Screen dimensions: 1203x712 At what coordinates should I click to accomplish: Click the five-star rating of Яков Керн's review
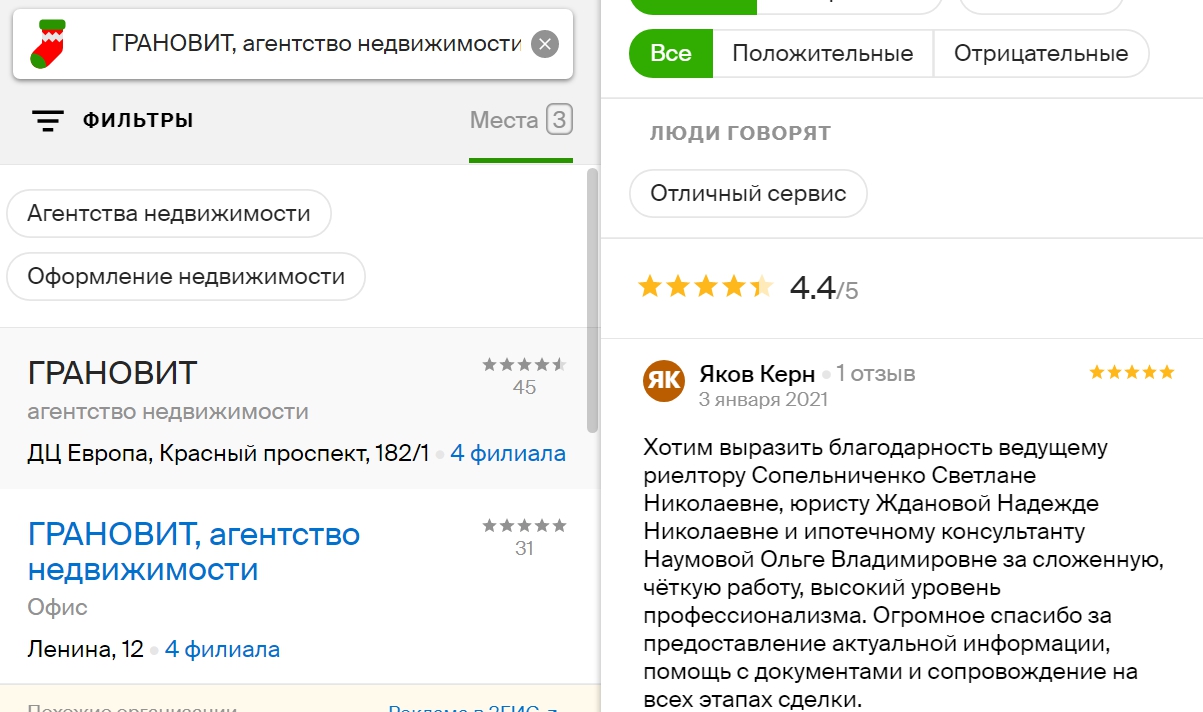[x=1131, y=373]
